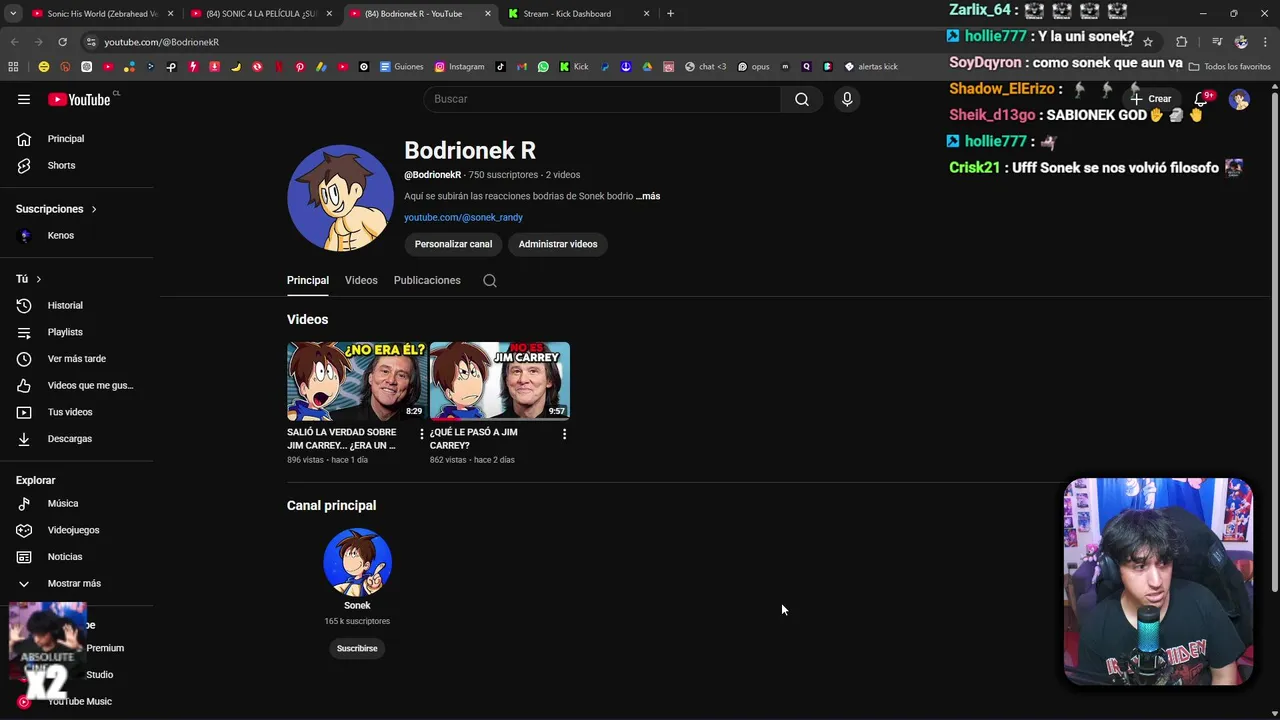
Task: Open options menu for the SALIÓ LA VERDAD video
Action: [x=421, y=434]
